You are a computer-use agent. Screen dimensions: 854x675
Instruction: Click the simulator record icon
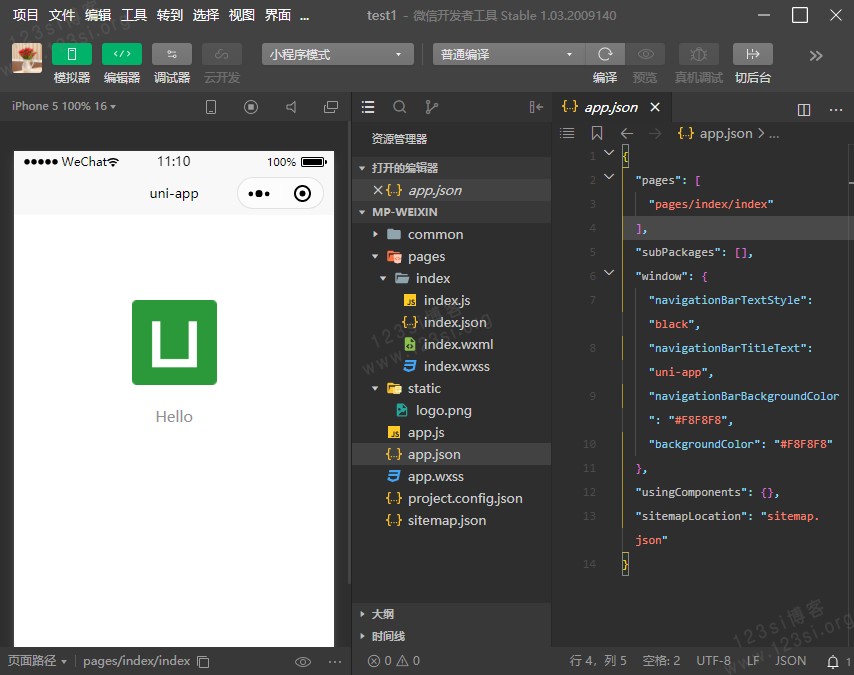[x=251, y=107]
